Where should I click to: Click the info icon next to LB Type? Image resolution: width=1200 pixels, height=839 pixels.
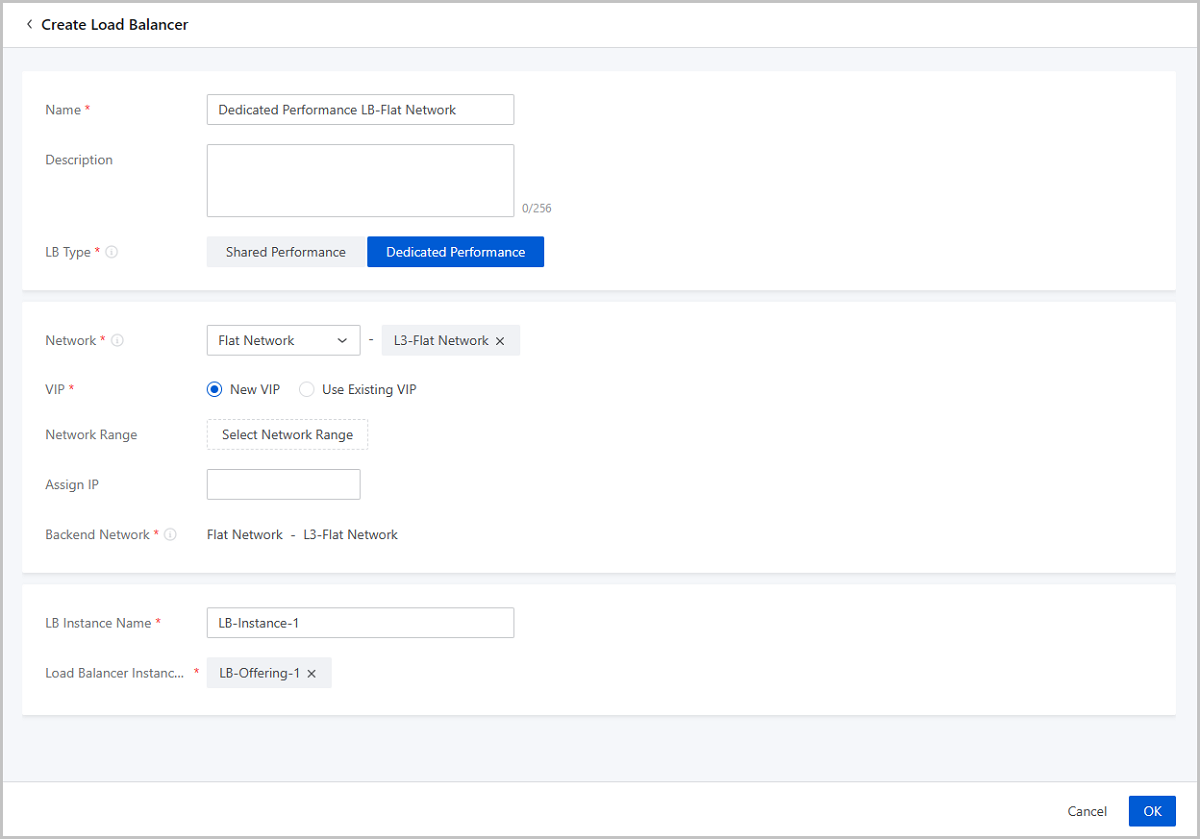112,252
